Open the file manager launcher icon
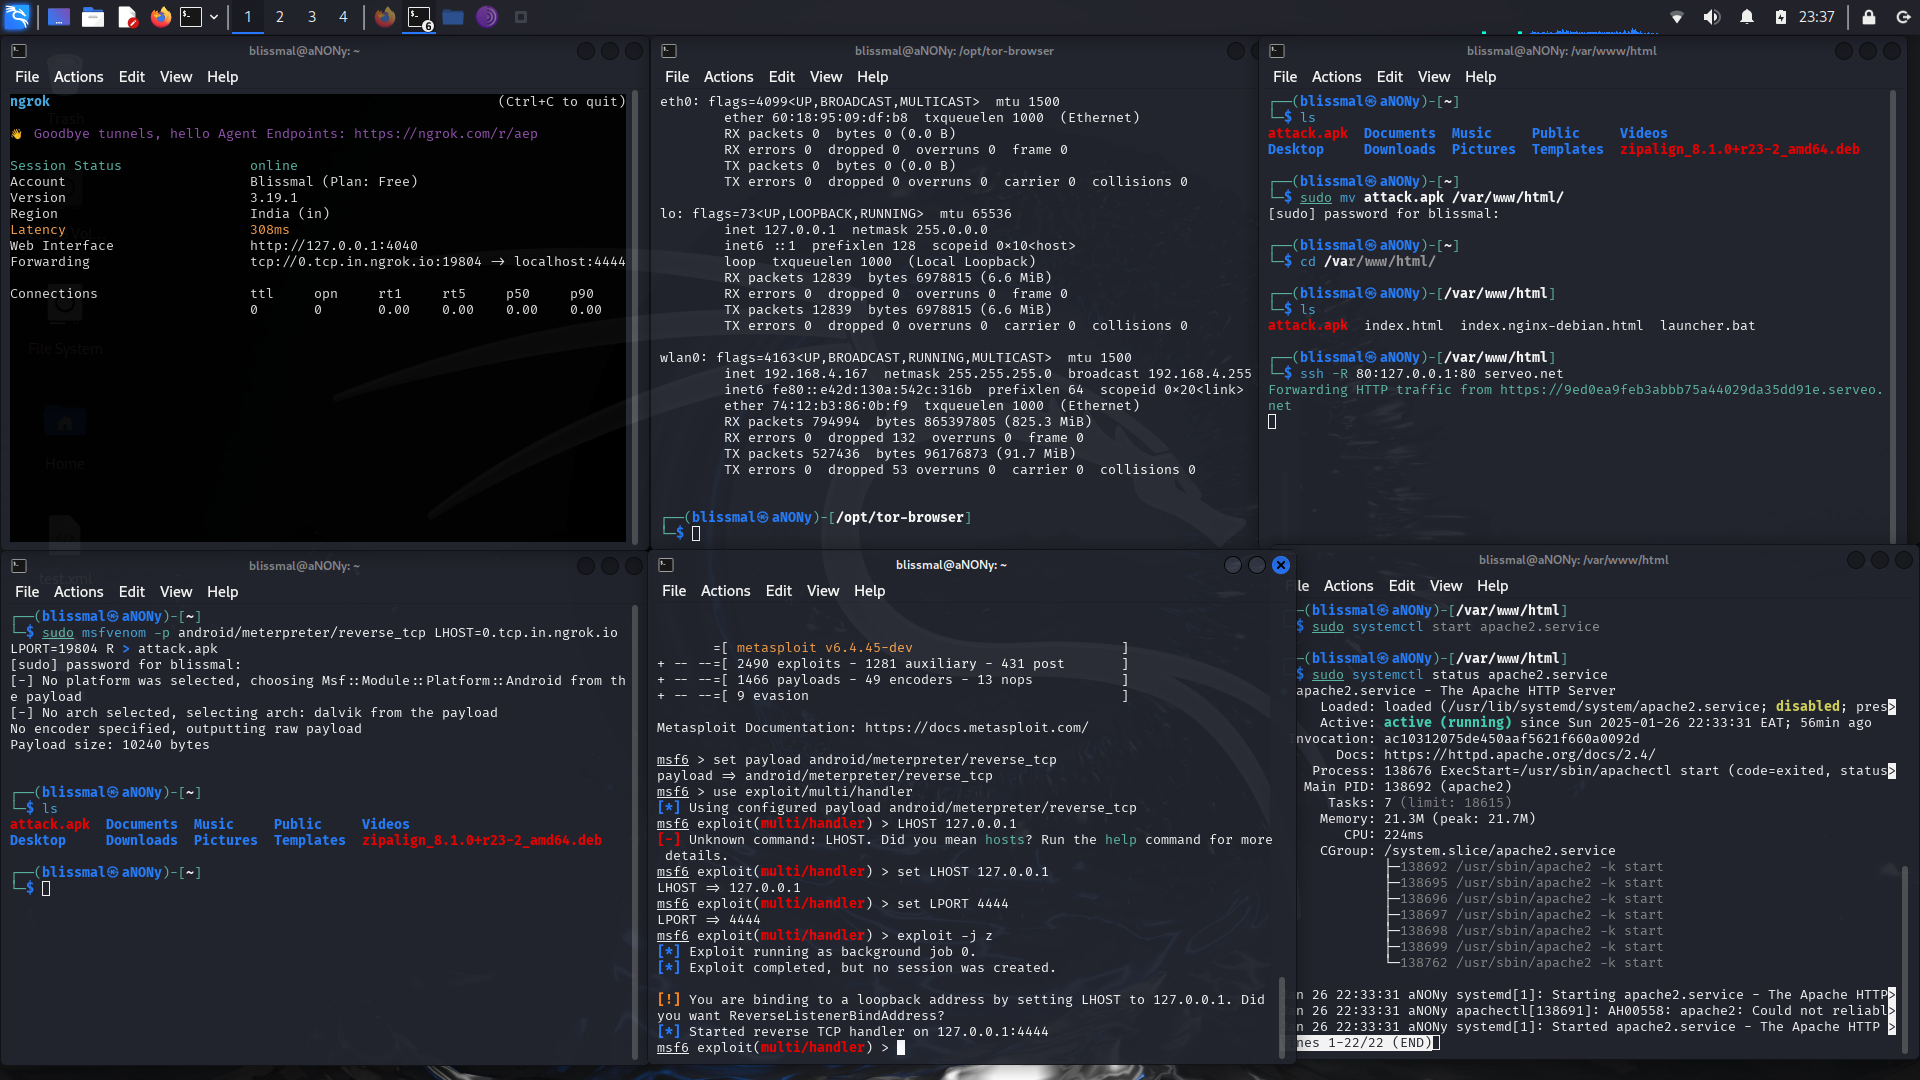This screenshot has height=1080, width=1920. 93,17
